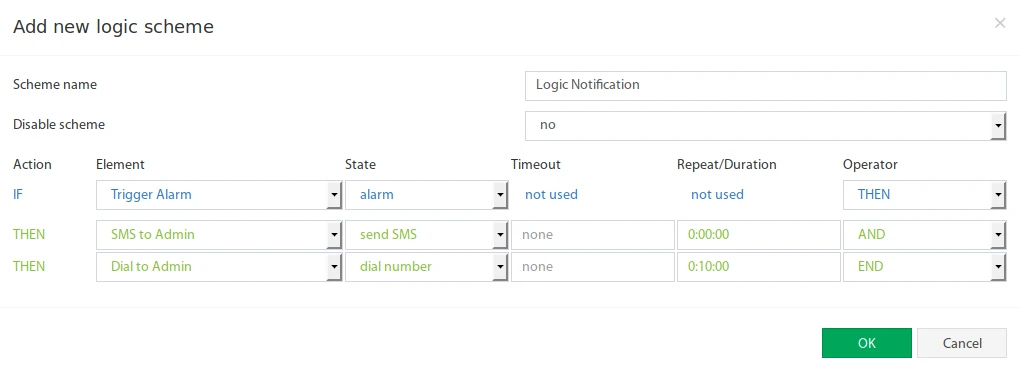1020x371 pixels.
Task: Click timeout field in SMS to Admin row
Action: pos(593,234)
